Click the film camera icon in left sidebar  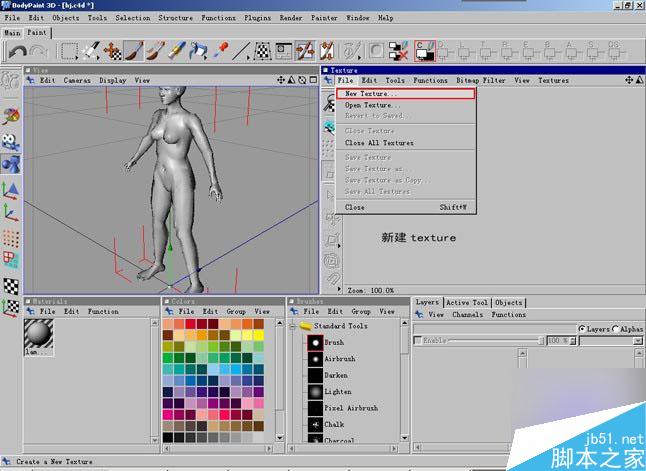[11, 142]
